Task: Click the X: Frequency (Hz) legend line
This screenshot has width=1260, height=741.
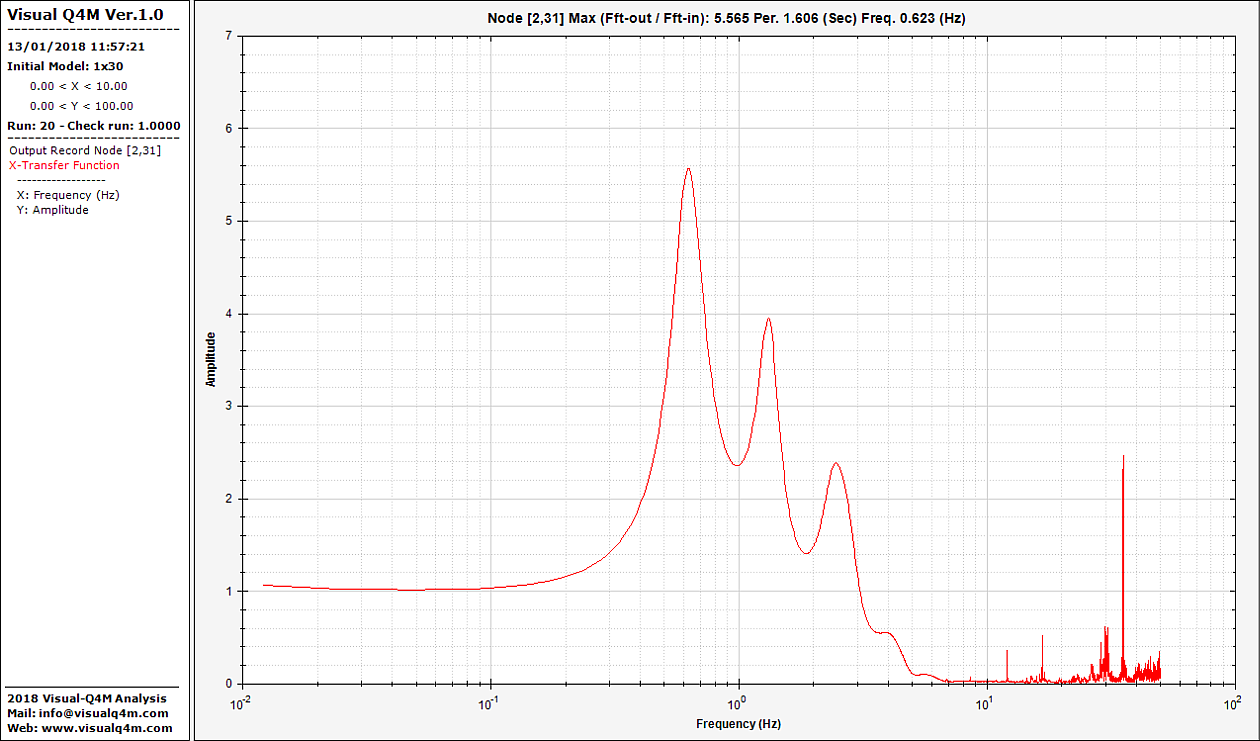Action: coord(68,195)
